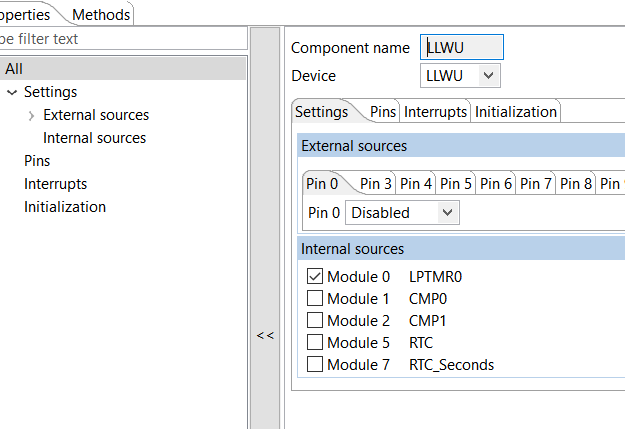The height and width of the screenshot is (429, 625).
Task: Select the Pin 7 tab
Action: pos(536,184)
